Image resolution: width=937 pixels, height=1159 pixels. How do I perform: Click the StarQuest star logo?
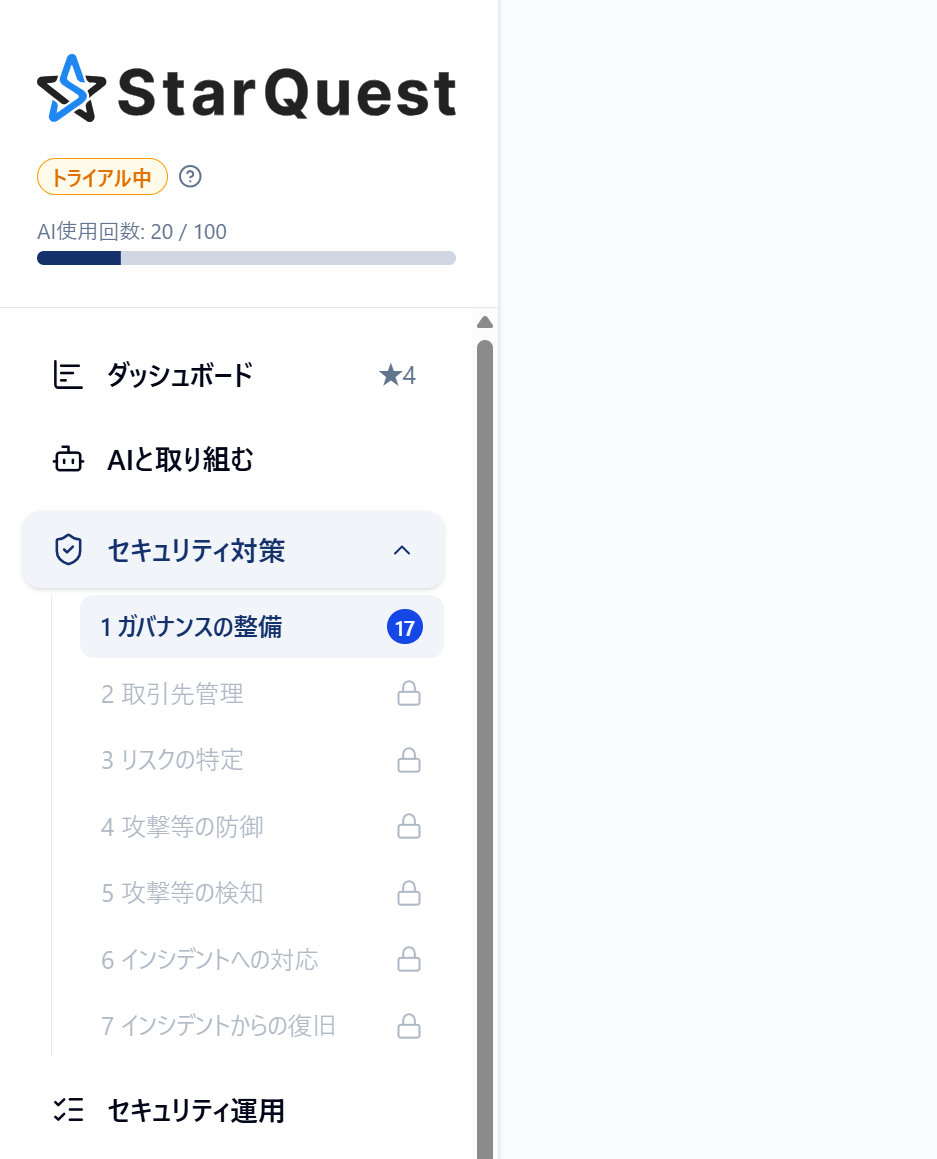71,89
